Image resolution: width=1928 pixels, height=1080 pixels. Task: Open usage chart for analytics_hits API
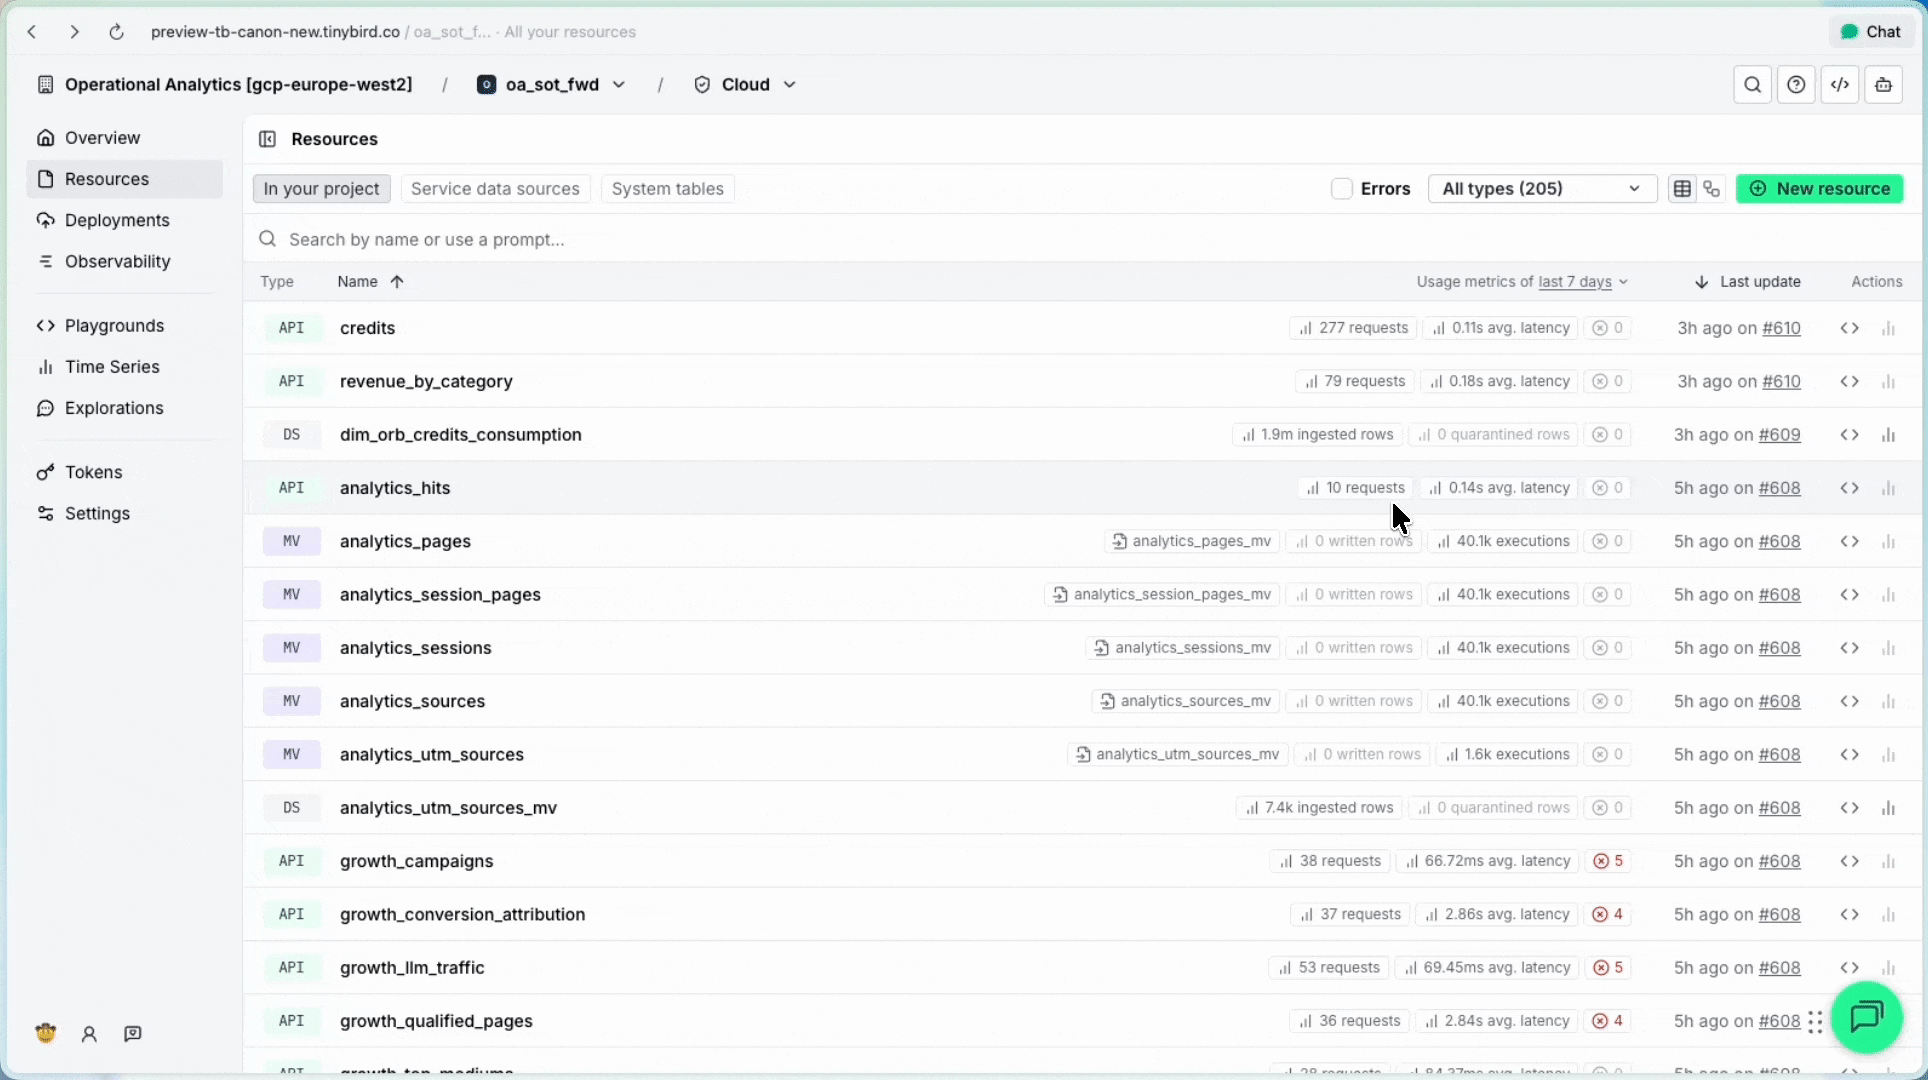click(x=1889, y=488)
